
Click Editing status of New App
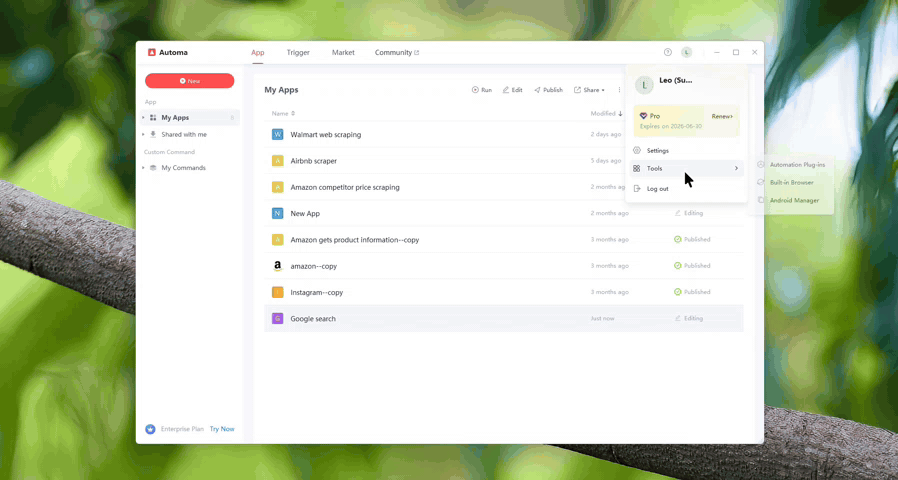[688, 213]
